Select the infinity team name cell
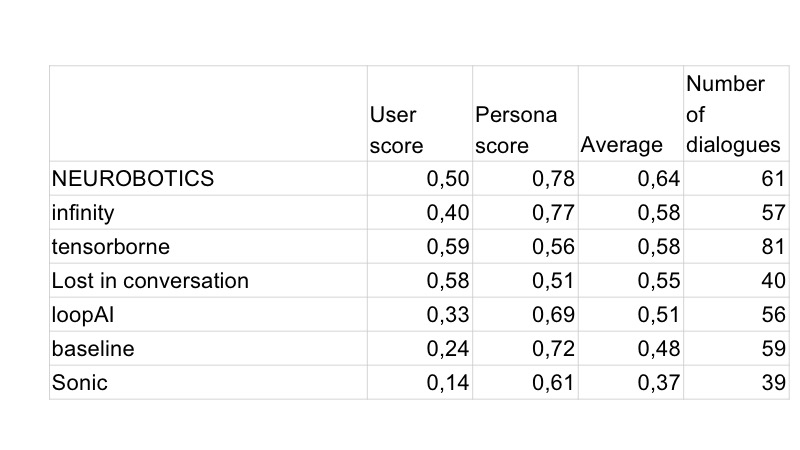 coord(83,212)
